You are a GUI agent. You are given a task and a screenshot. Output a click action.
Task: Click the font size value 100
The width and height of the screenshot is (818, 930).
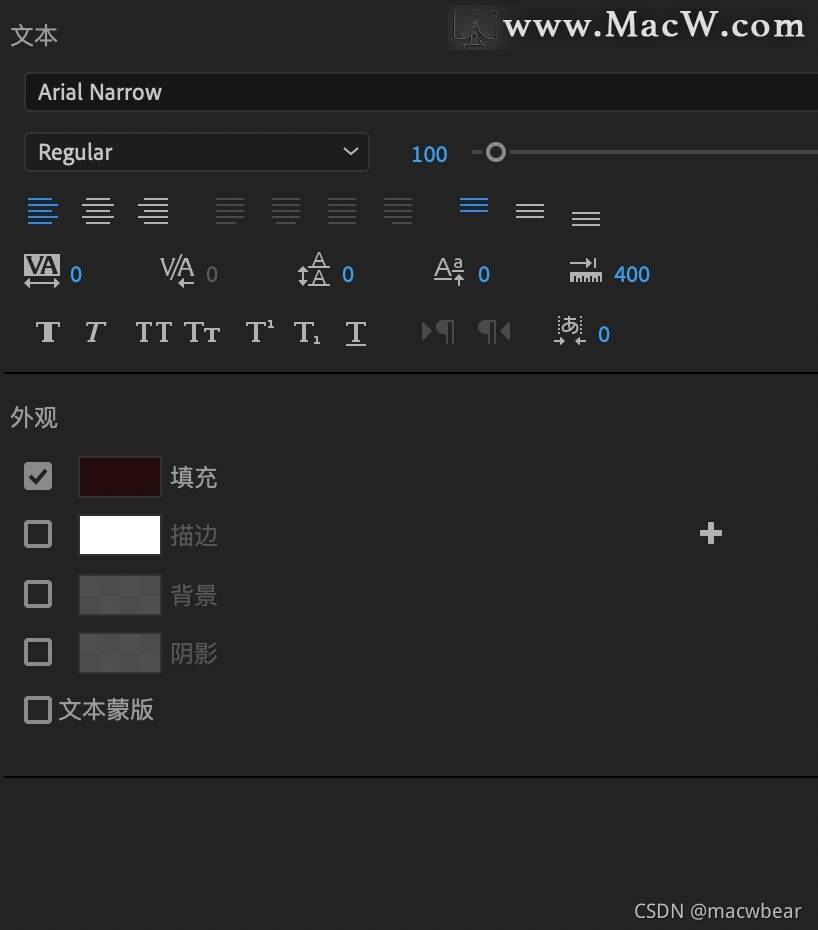click(x=429, y=154)
